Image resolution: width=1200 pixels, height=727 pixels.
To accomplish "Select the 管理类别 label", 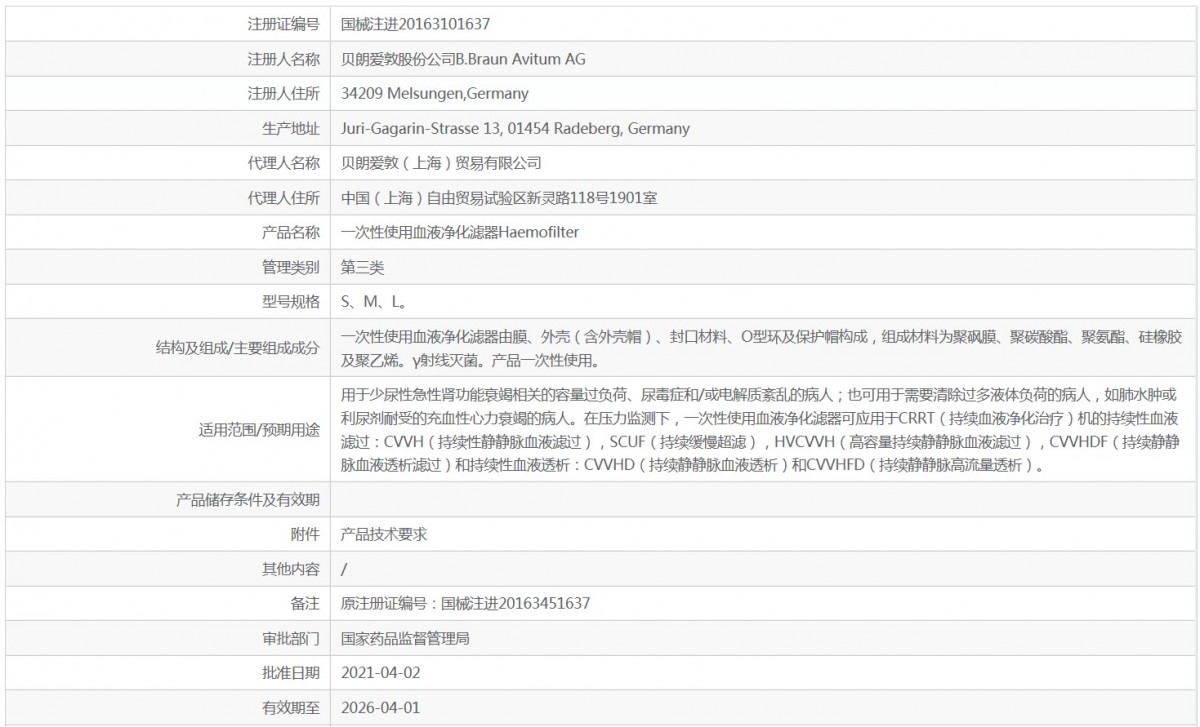I will [x=290, y=268].
